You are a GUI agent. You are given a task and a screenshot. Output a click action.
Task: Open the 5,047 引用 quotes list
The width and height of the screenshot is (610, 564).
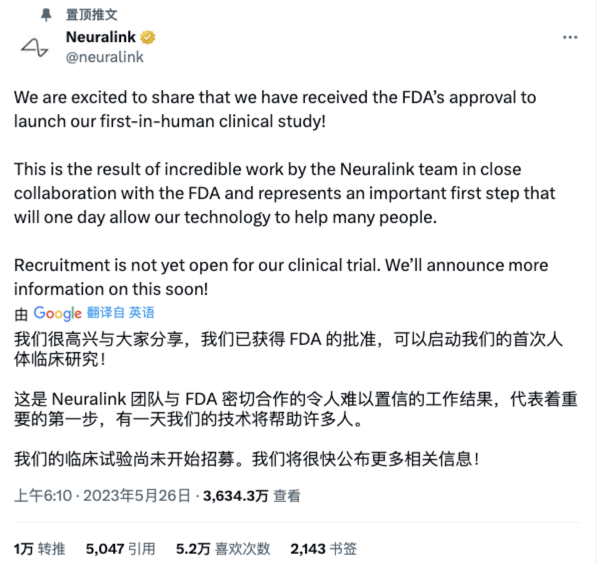point(121,549)
